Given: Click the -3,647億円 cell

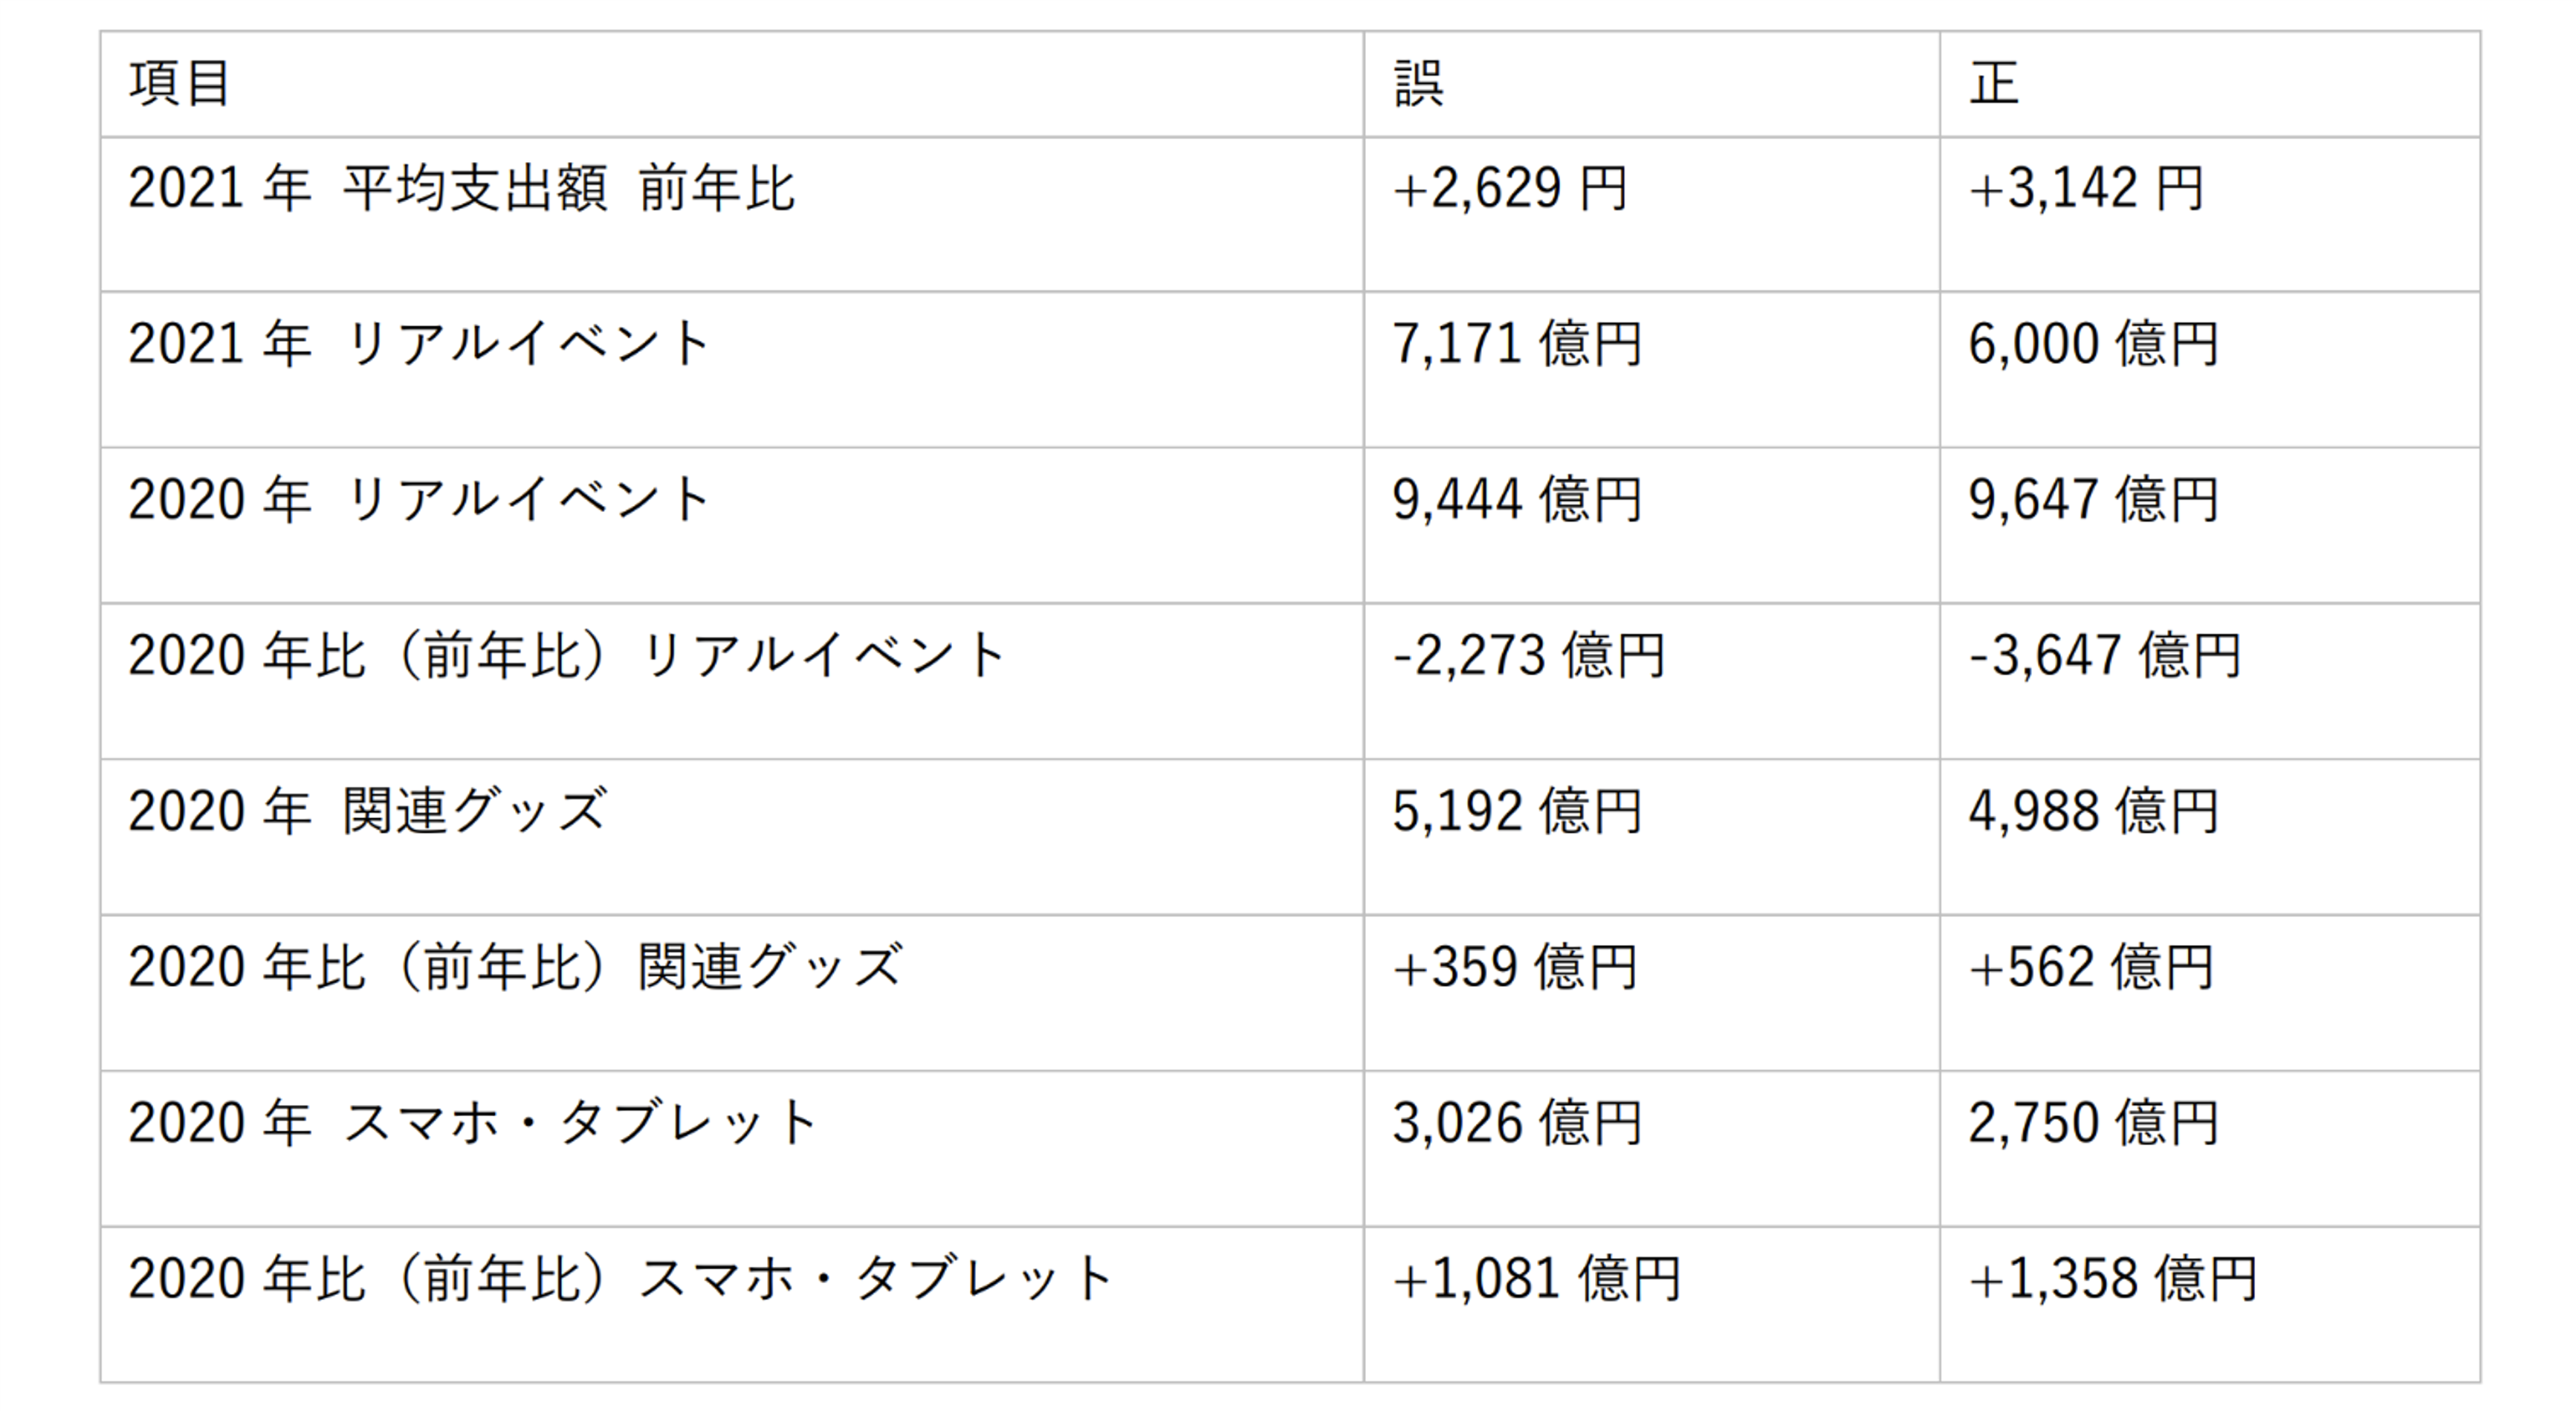Looking at the screenshot, I should tap(2105, 656).
